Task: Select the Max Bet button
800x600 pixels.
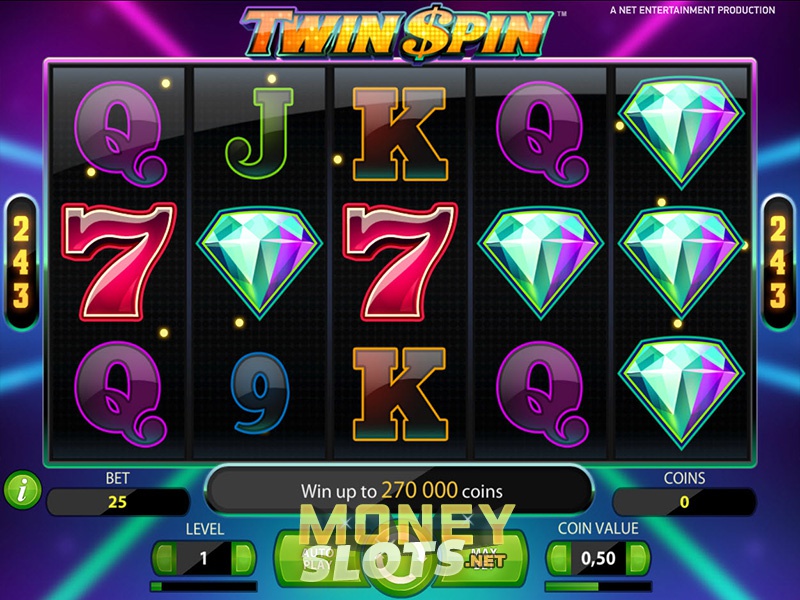Action: pos(484,560)
